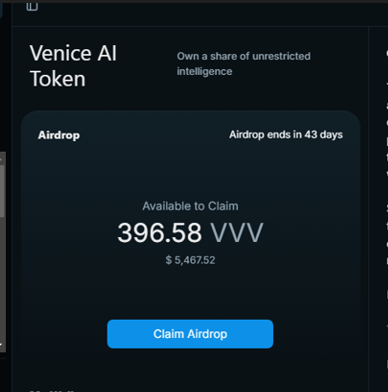
Task: Click the scrollbar down arrow
Action: [2, 345]
